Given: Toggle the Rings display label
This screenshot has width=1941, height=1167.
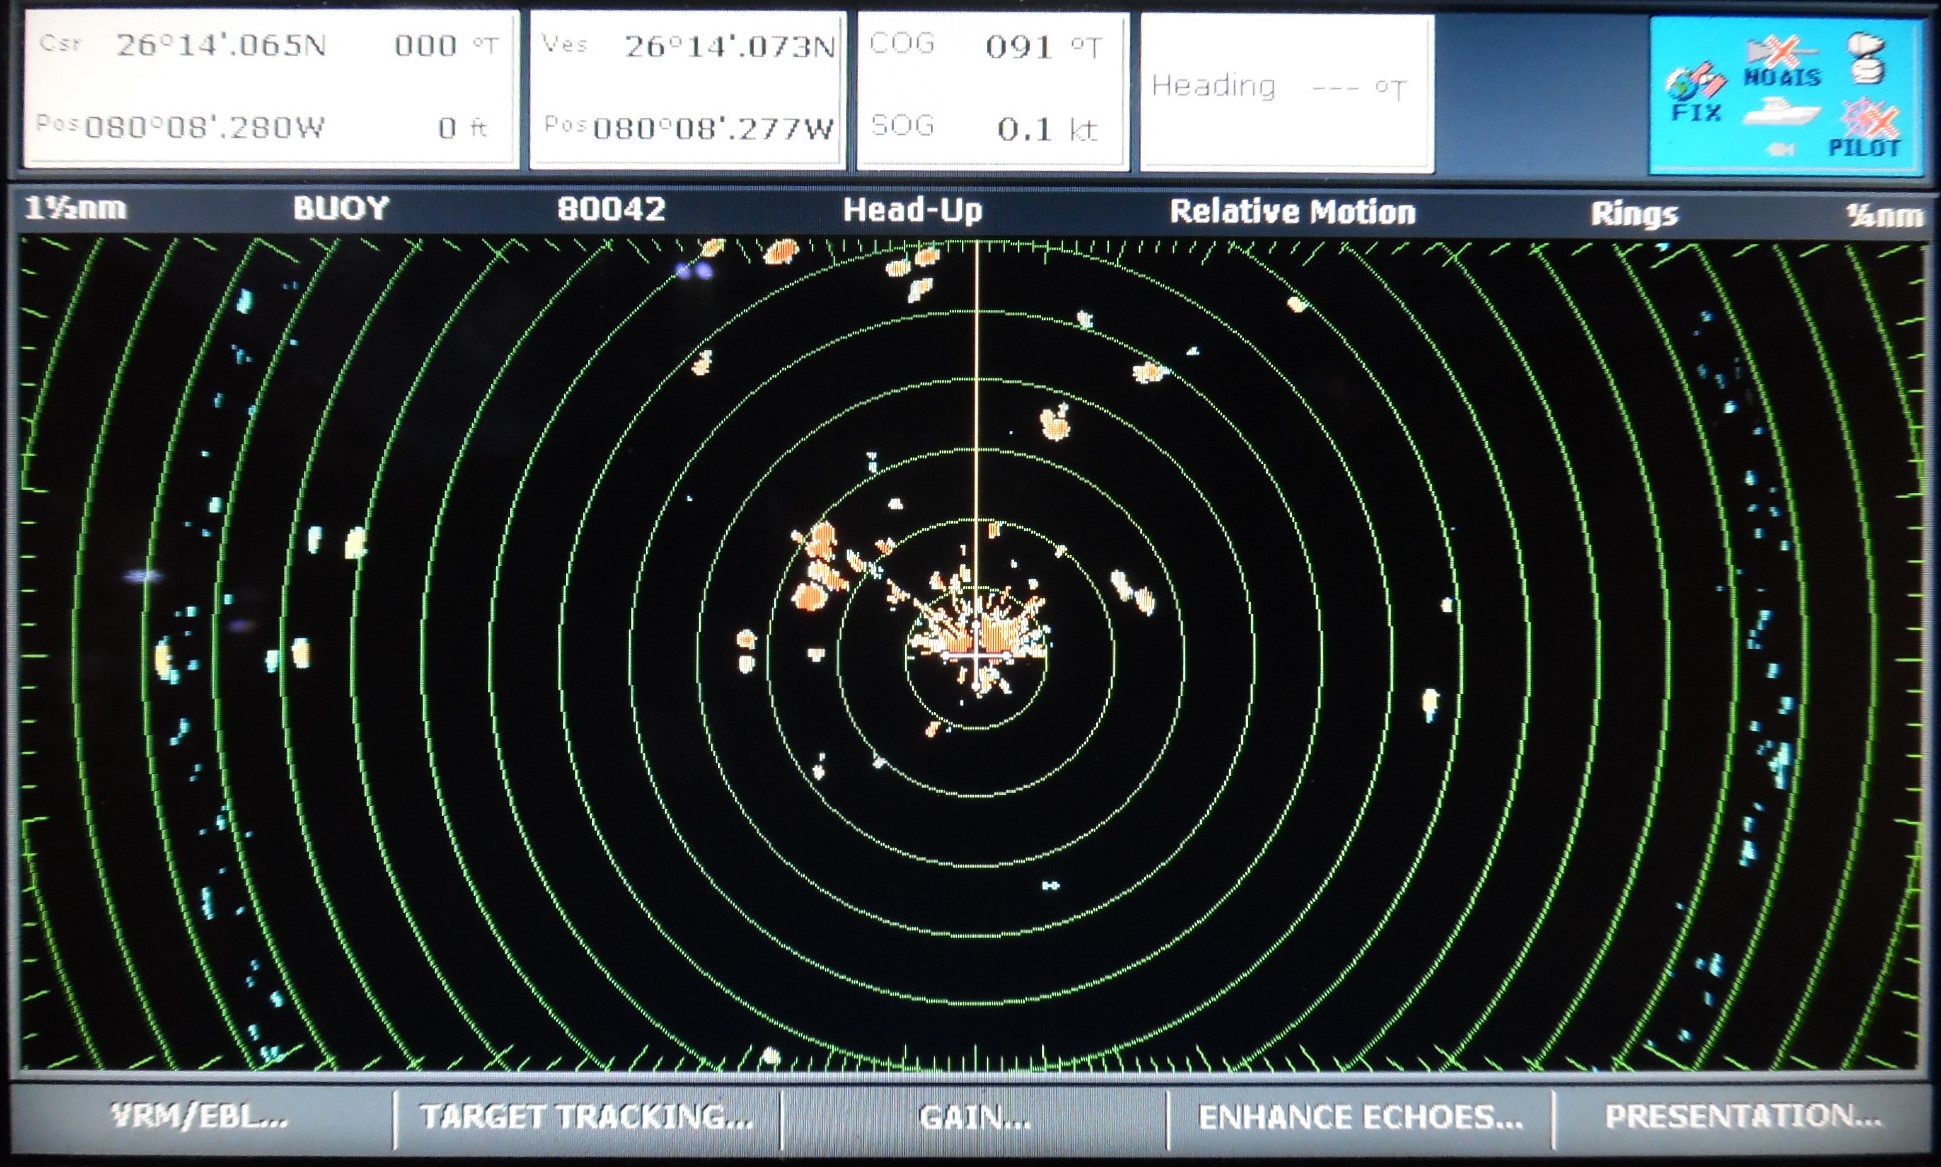Looking at the screenshot, I should tap(1633, 214).
